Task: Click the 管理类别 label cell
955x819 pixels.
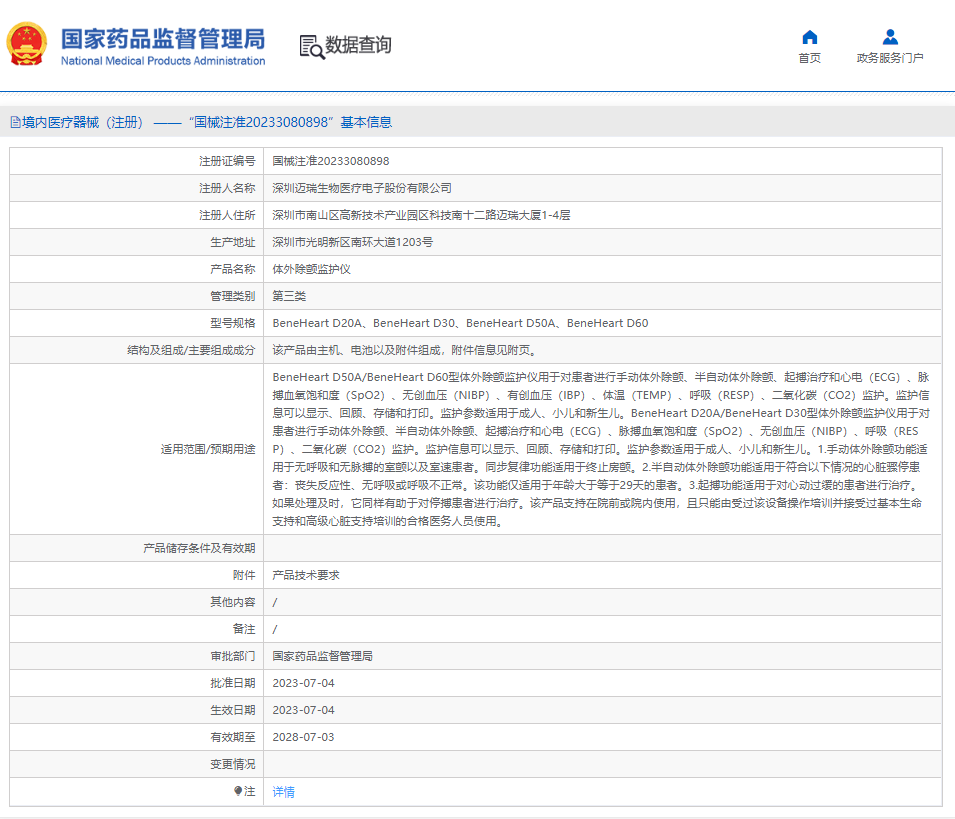Action: 136,296
